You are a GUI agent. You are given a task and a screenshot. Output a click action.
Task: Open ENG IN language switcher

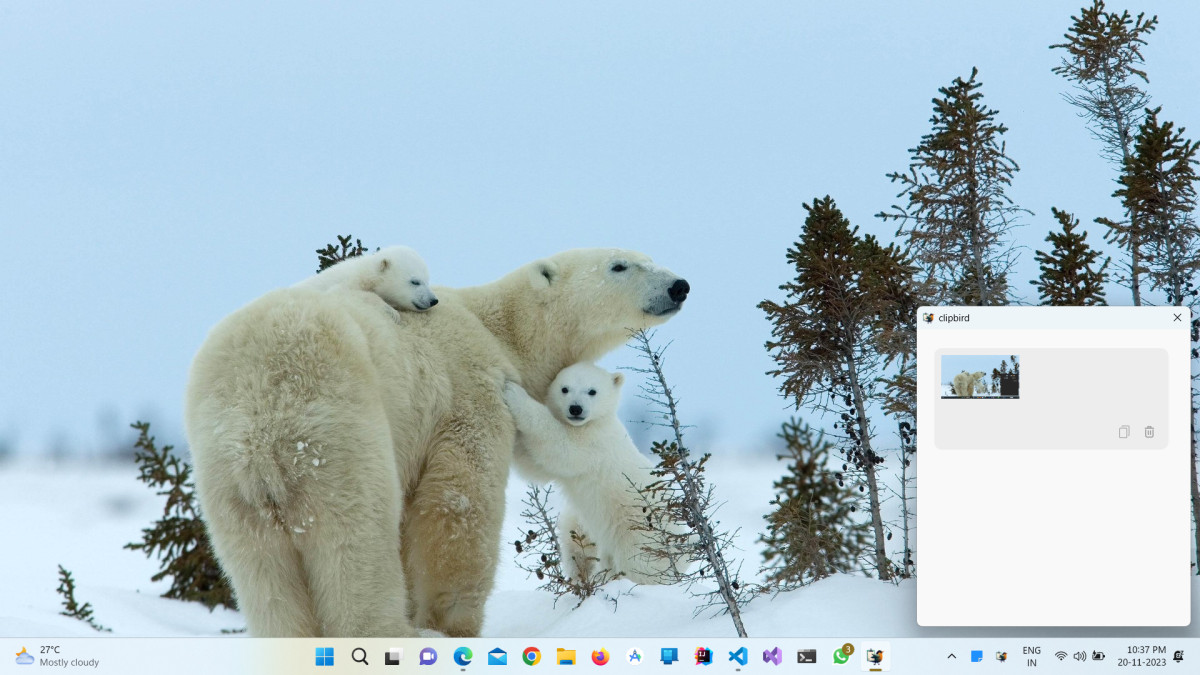[x=1031, y=656]
